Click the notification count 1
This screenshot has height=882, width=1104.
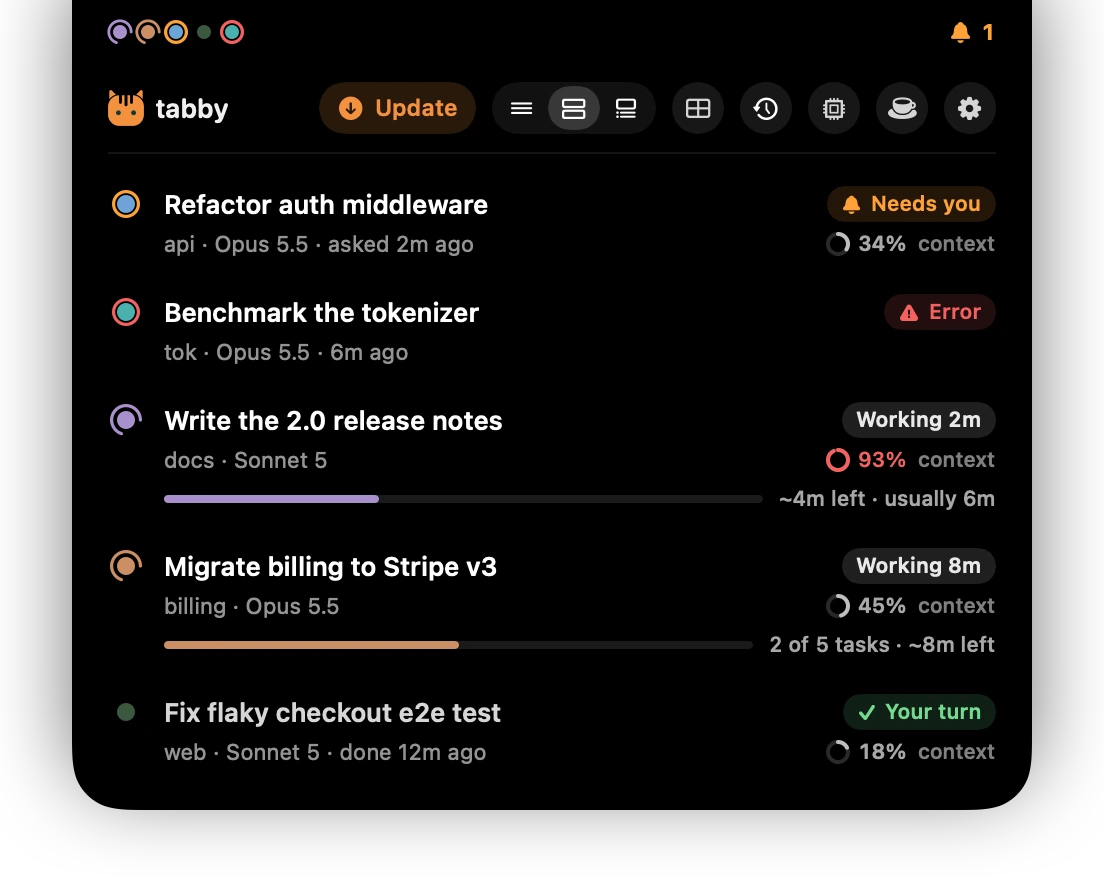pos(988,32)
